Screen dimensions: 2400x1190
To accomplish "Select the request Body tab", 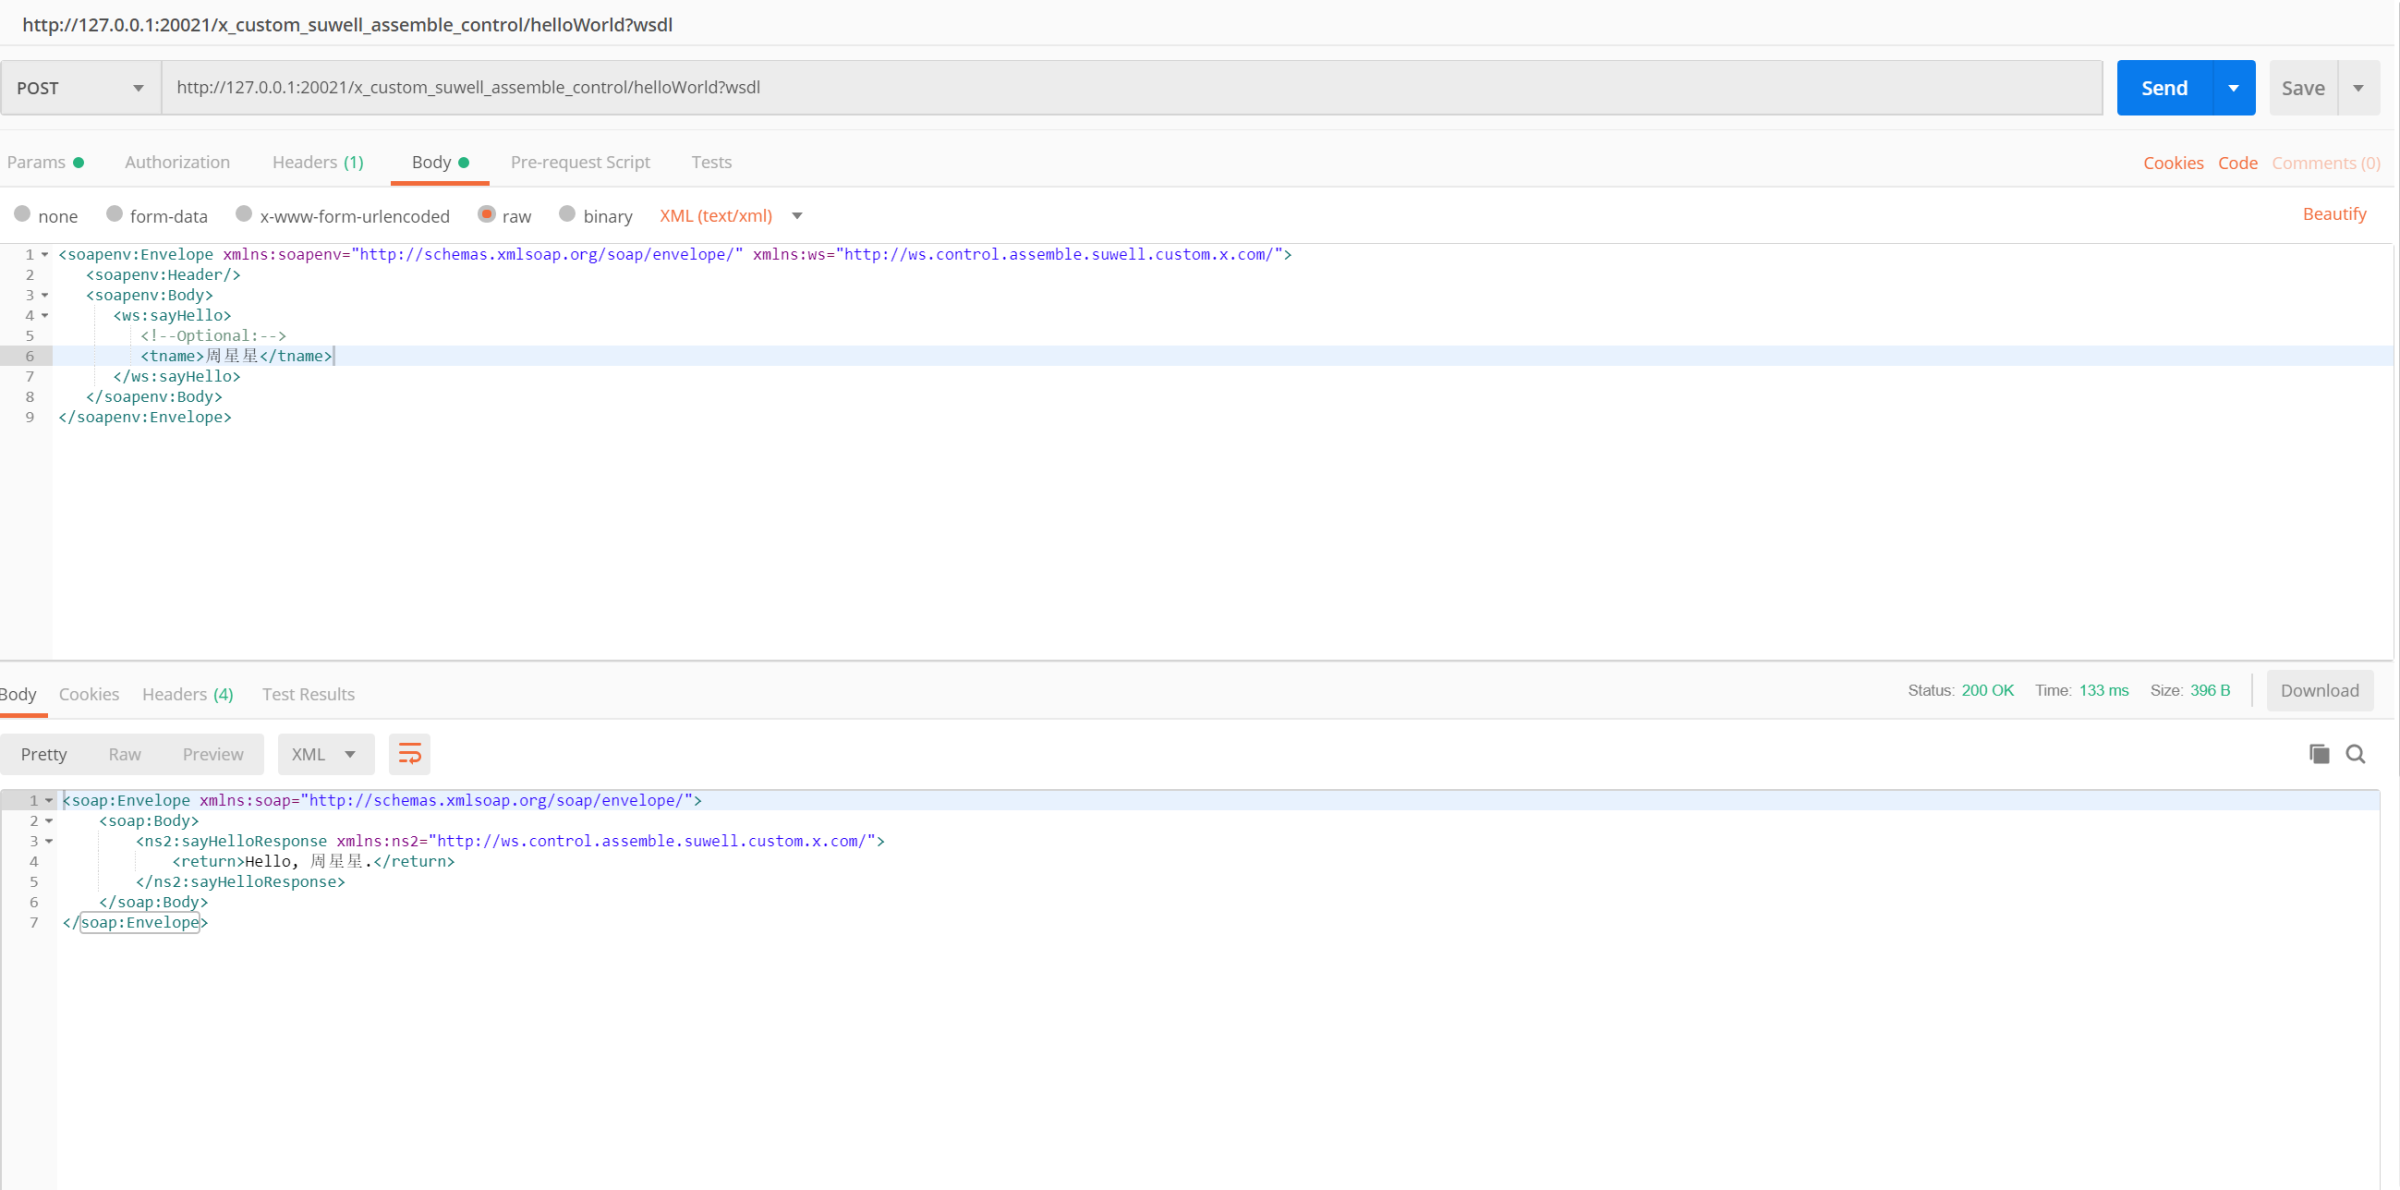I will click(440, 162).
